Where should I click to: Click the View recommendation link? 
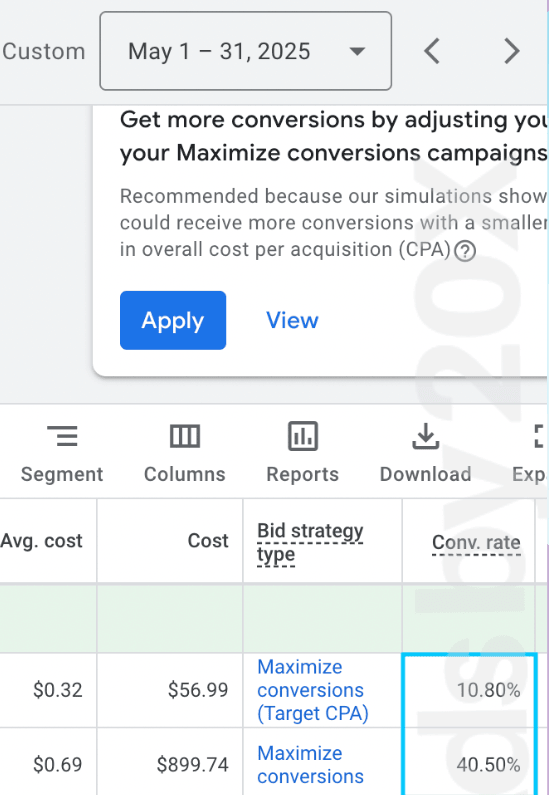coord(292,320)
